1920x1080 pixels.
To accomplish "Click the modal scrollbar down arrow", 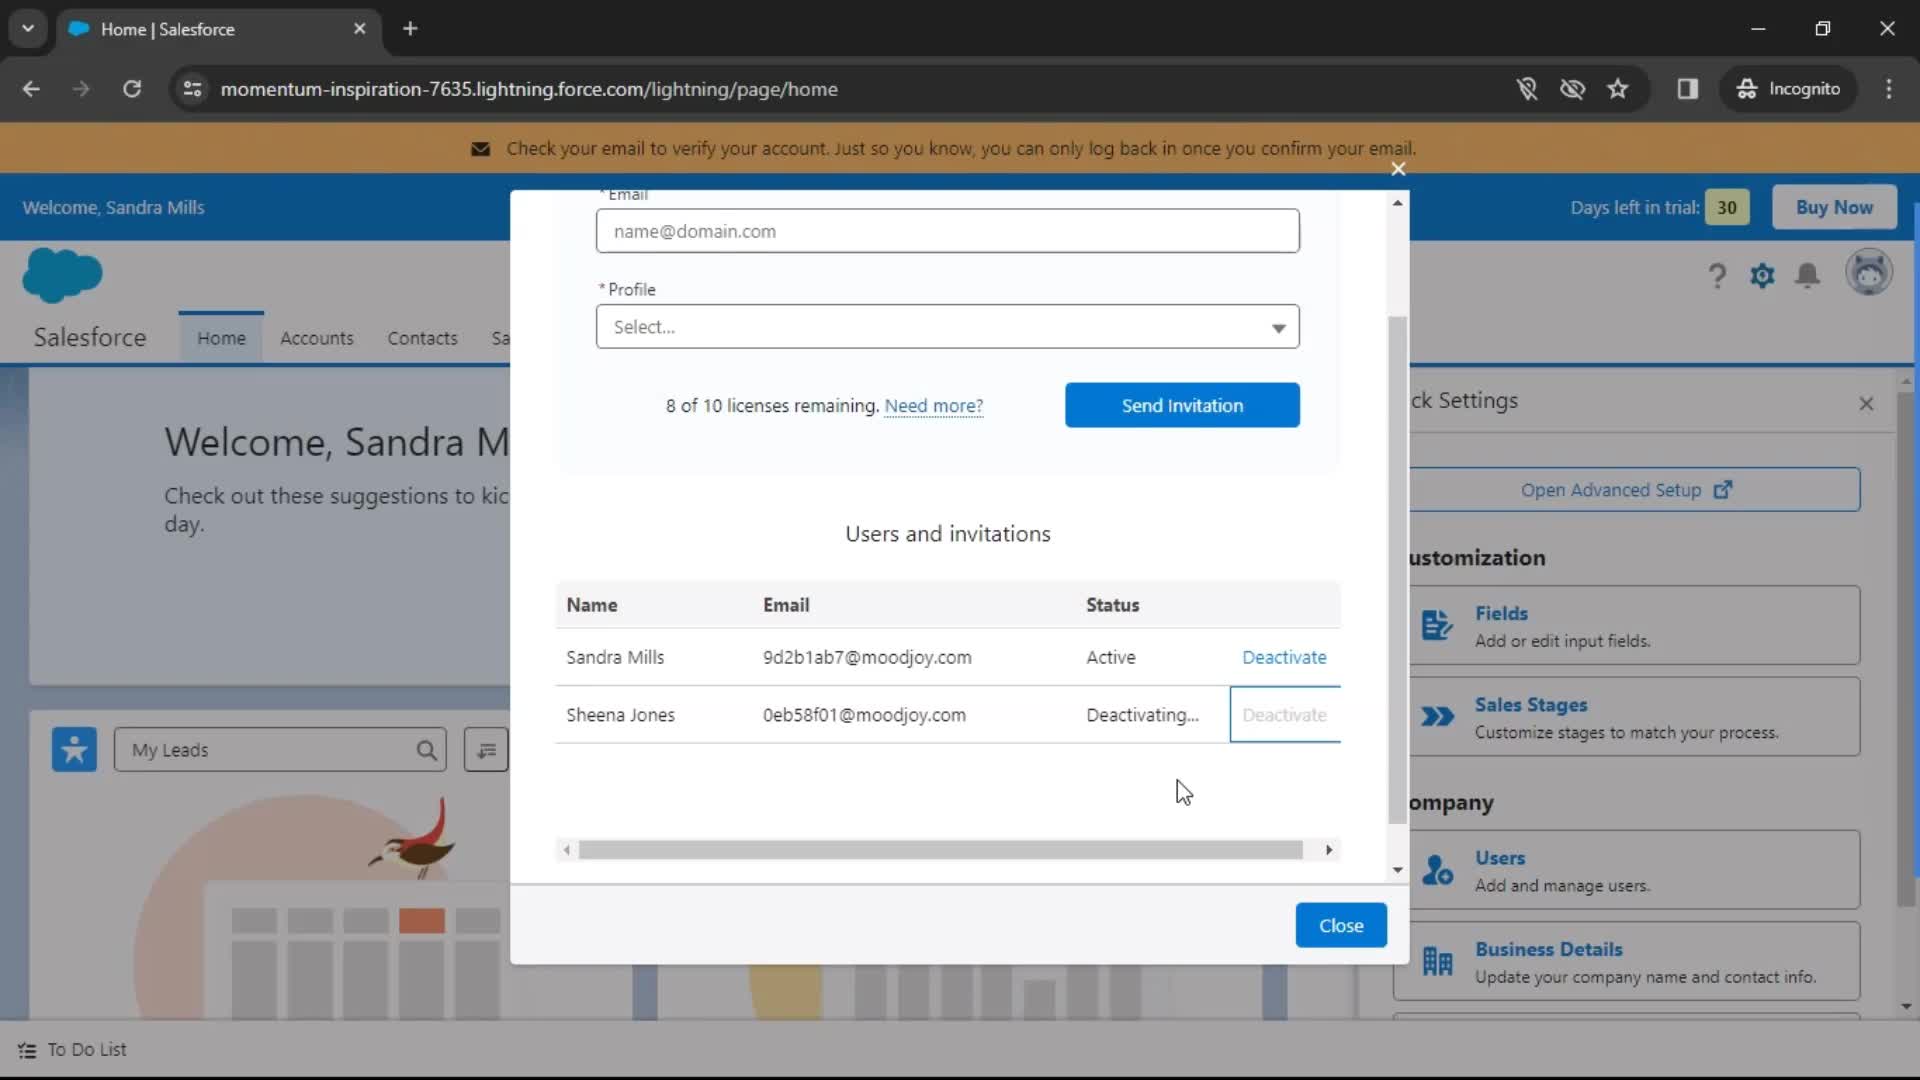I will pos(1397,870).
